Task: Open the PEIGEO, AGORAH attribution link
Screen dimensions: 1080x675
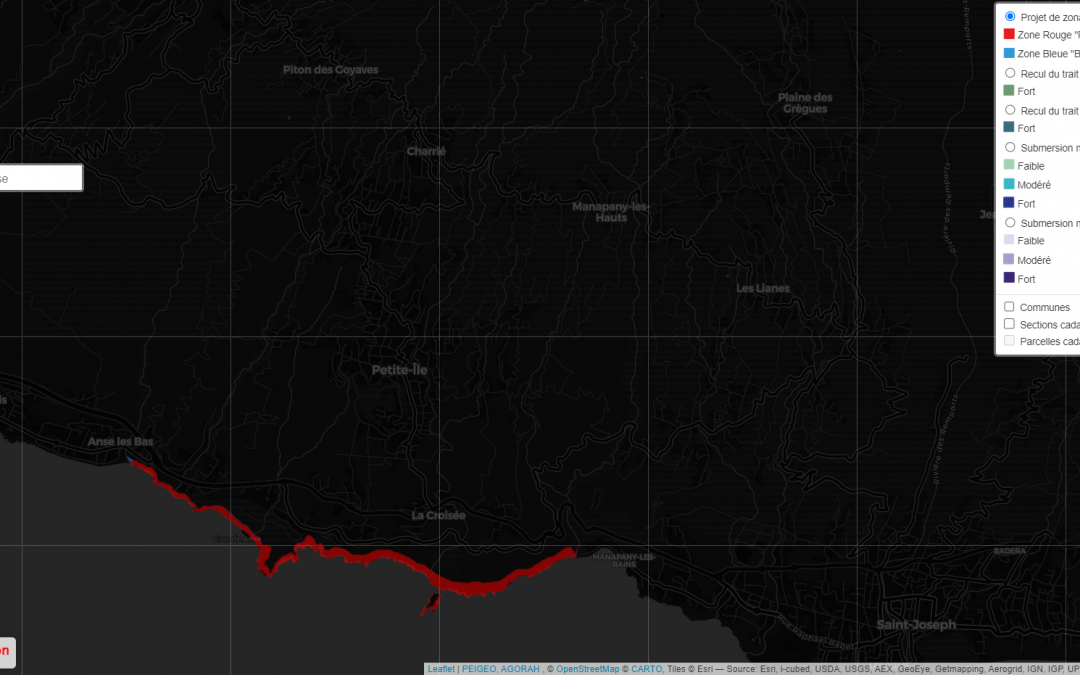Action: tap(501, 669)
